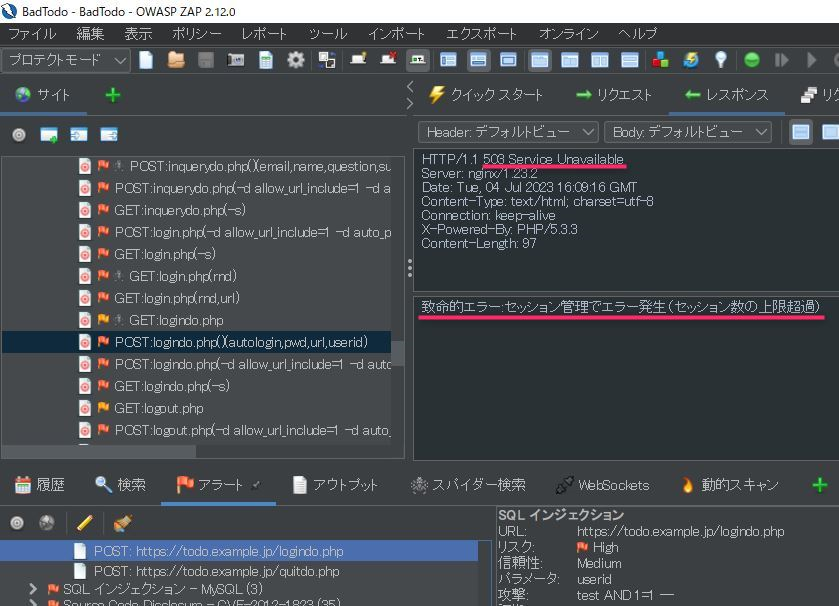The width and height of the screenshot is (839, 606).
Task: Expand the SQL インジェクション - MySQL (3) node
Action: coord(33,589)
